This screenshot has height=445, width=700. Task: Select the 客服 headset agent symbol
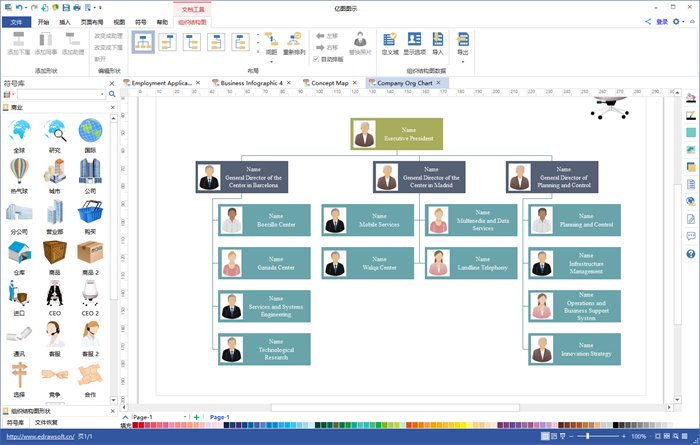(x=55, y=334)
